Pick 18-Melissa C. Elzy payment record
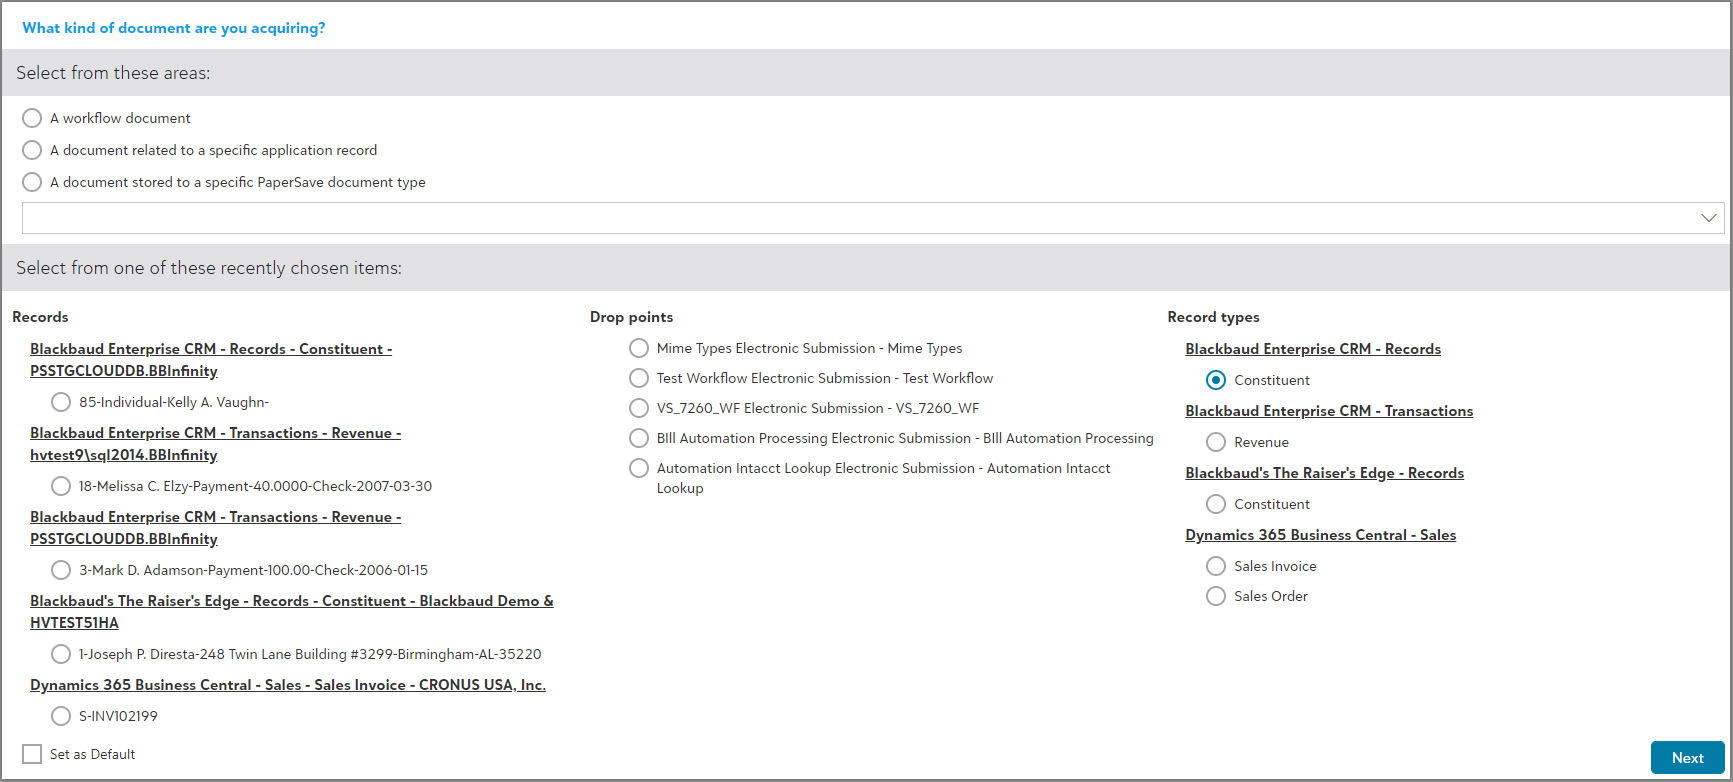 (x=61, y=486)
